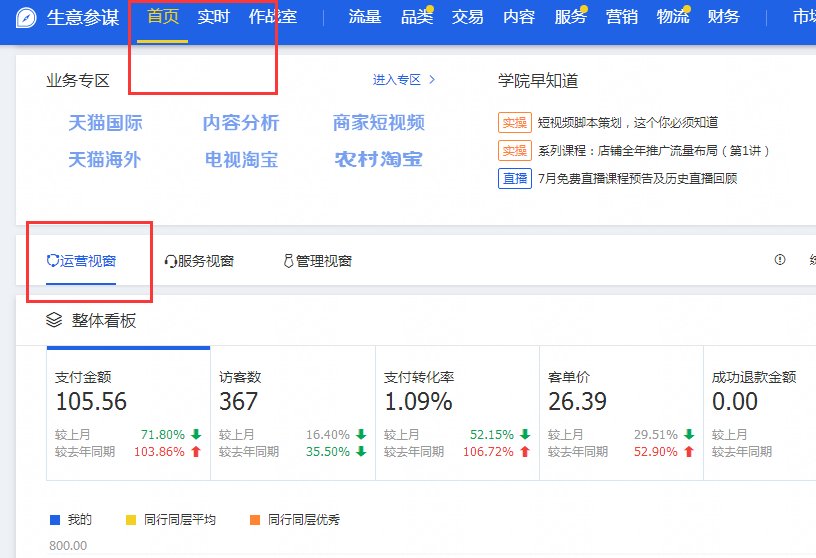Click the red up arrow beside 103.86%
The height and width of the screenshot is (558, 816).
click(x=196, y=451)
